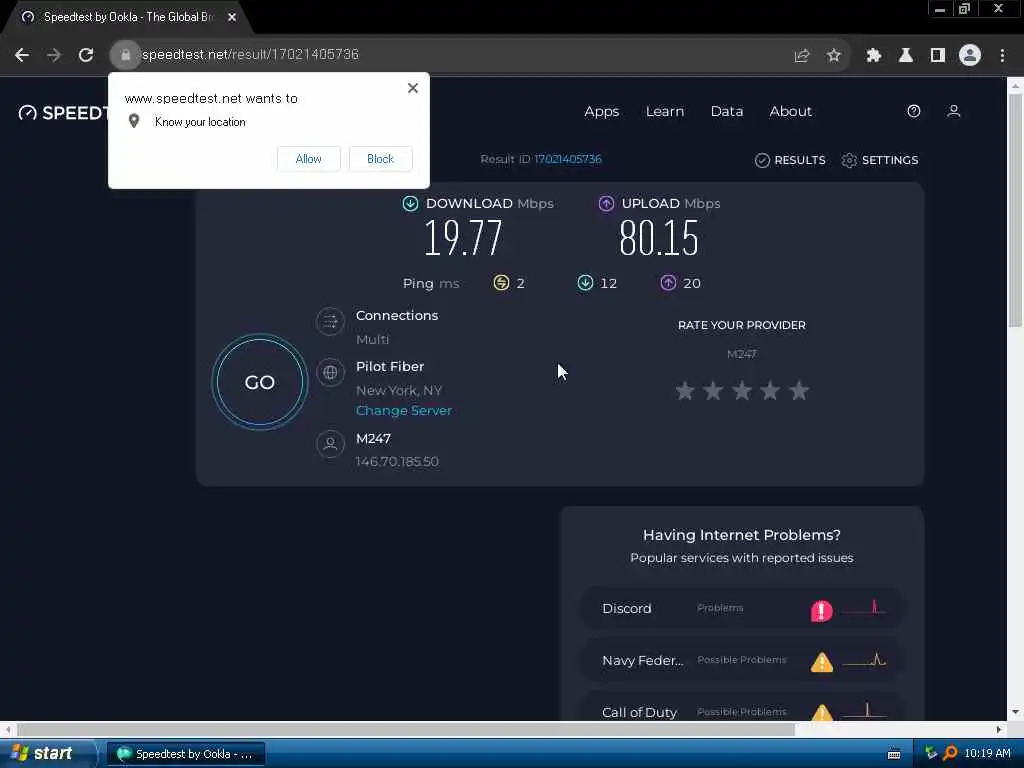Click the system tray keyboard icon
Viewport: 1024px width, 768px height.
(x=894, y=754)
